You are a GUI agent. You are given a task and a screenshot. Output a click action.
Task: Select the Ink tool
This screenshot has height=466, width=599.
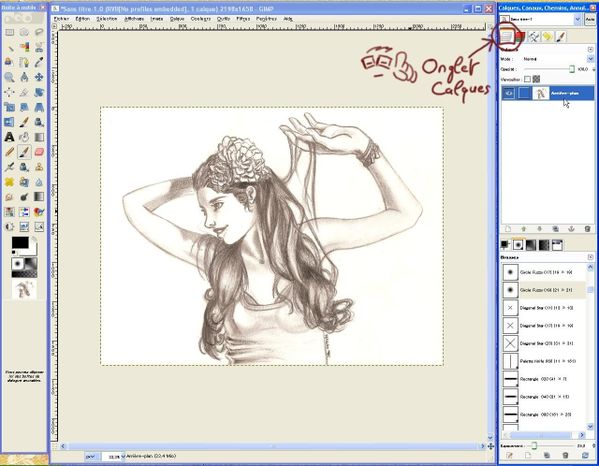click(x=24, y=167)
